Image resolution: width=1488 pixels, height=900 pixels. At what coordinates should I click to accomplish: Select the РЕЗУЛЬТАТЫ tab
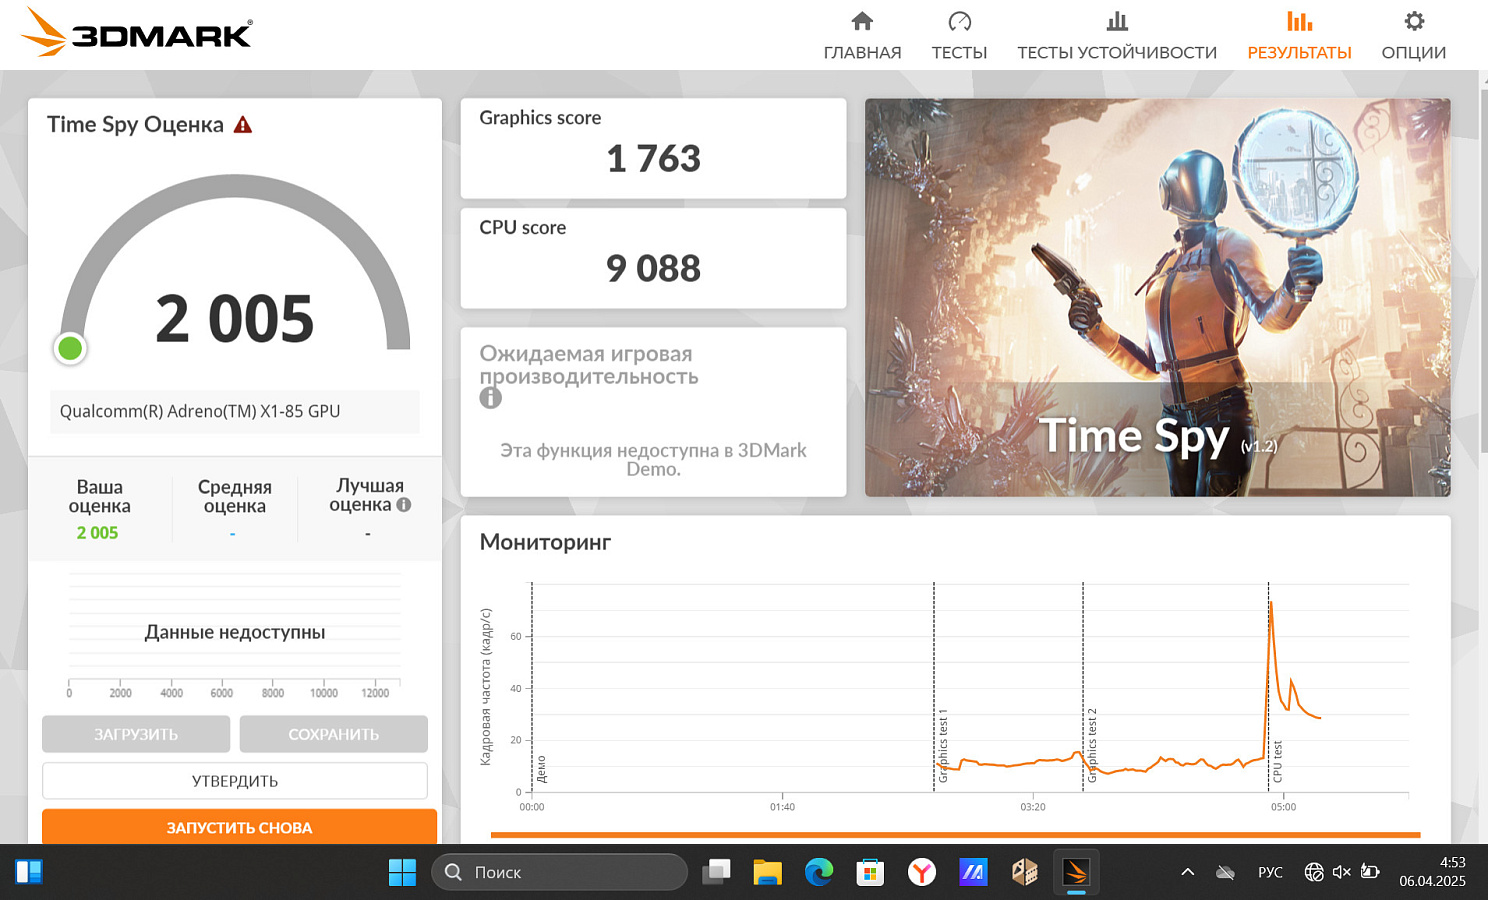pos(1299,36)
